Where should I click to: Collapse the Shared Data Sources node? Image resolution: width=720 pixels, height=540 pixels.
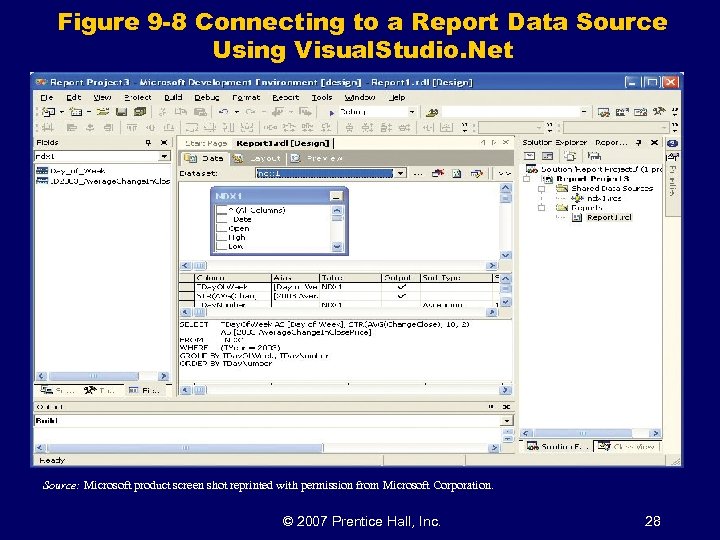pyautogui.click(x=542, y=189)
